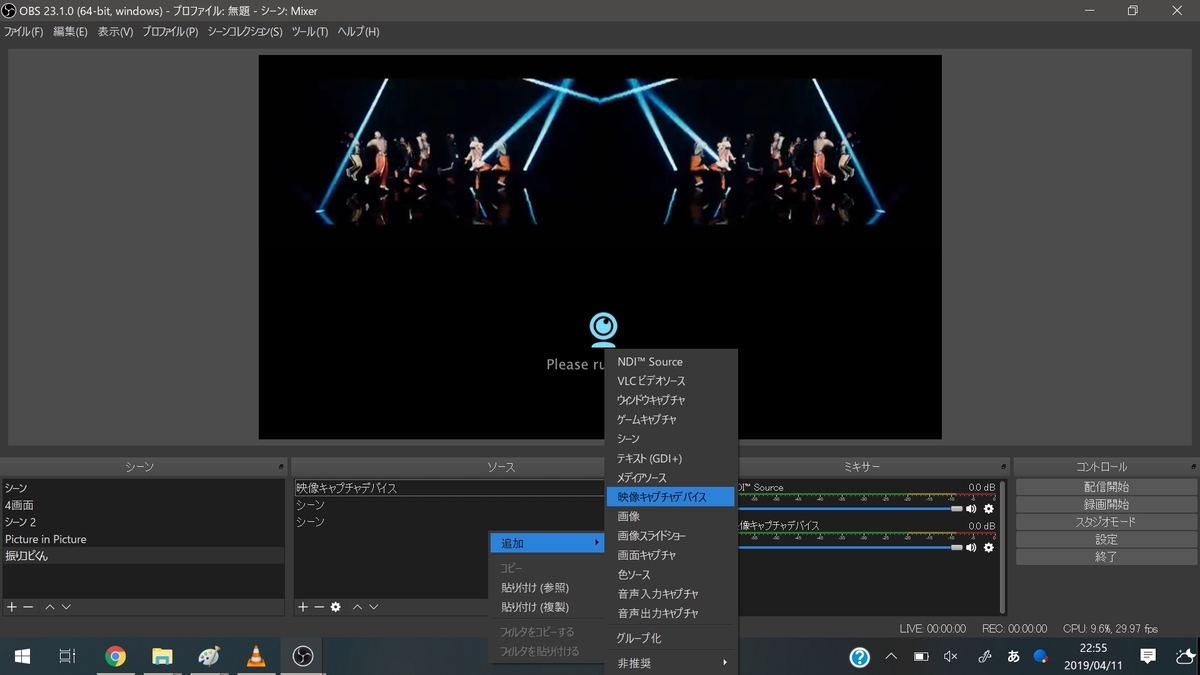Select the 4画面 scene

[x=143, y=505]
